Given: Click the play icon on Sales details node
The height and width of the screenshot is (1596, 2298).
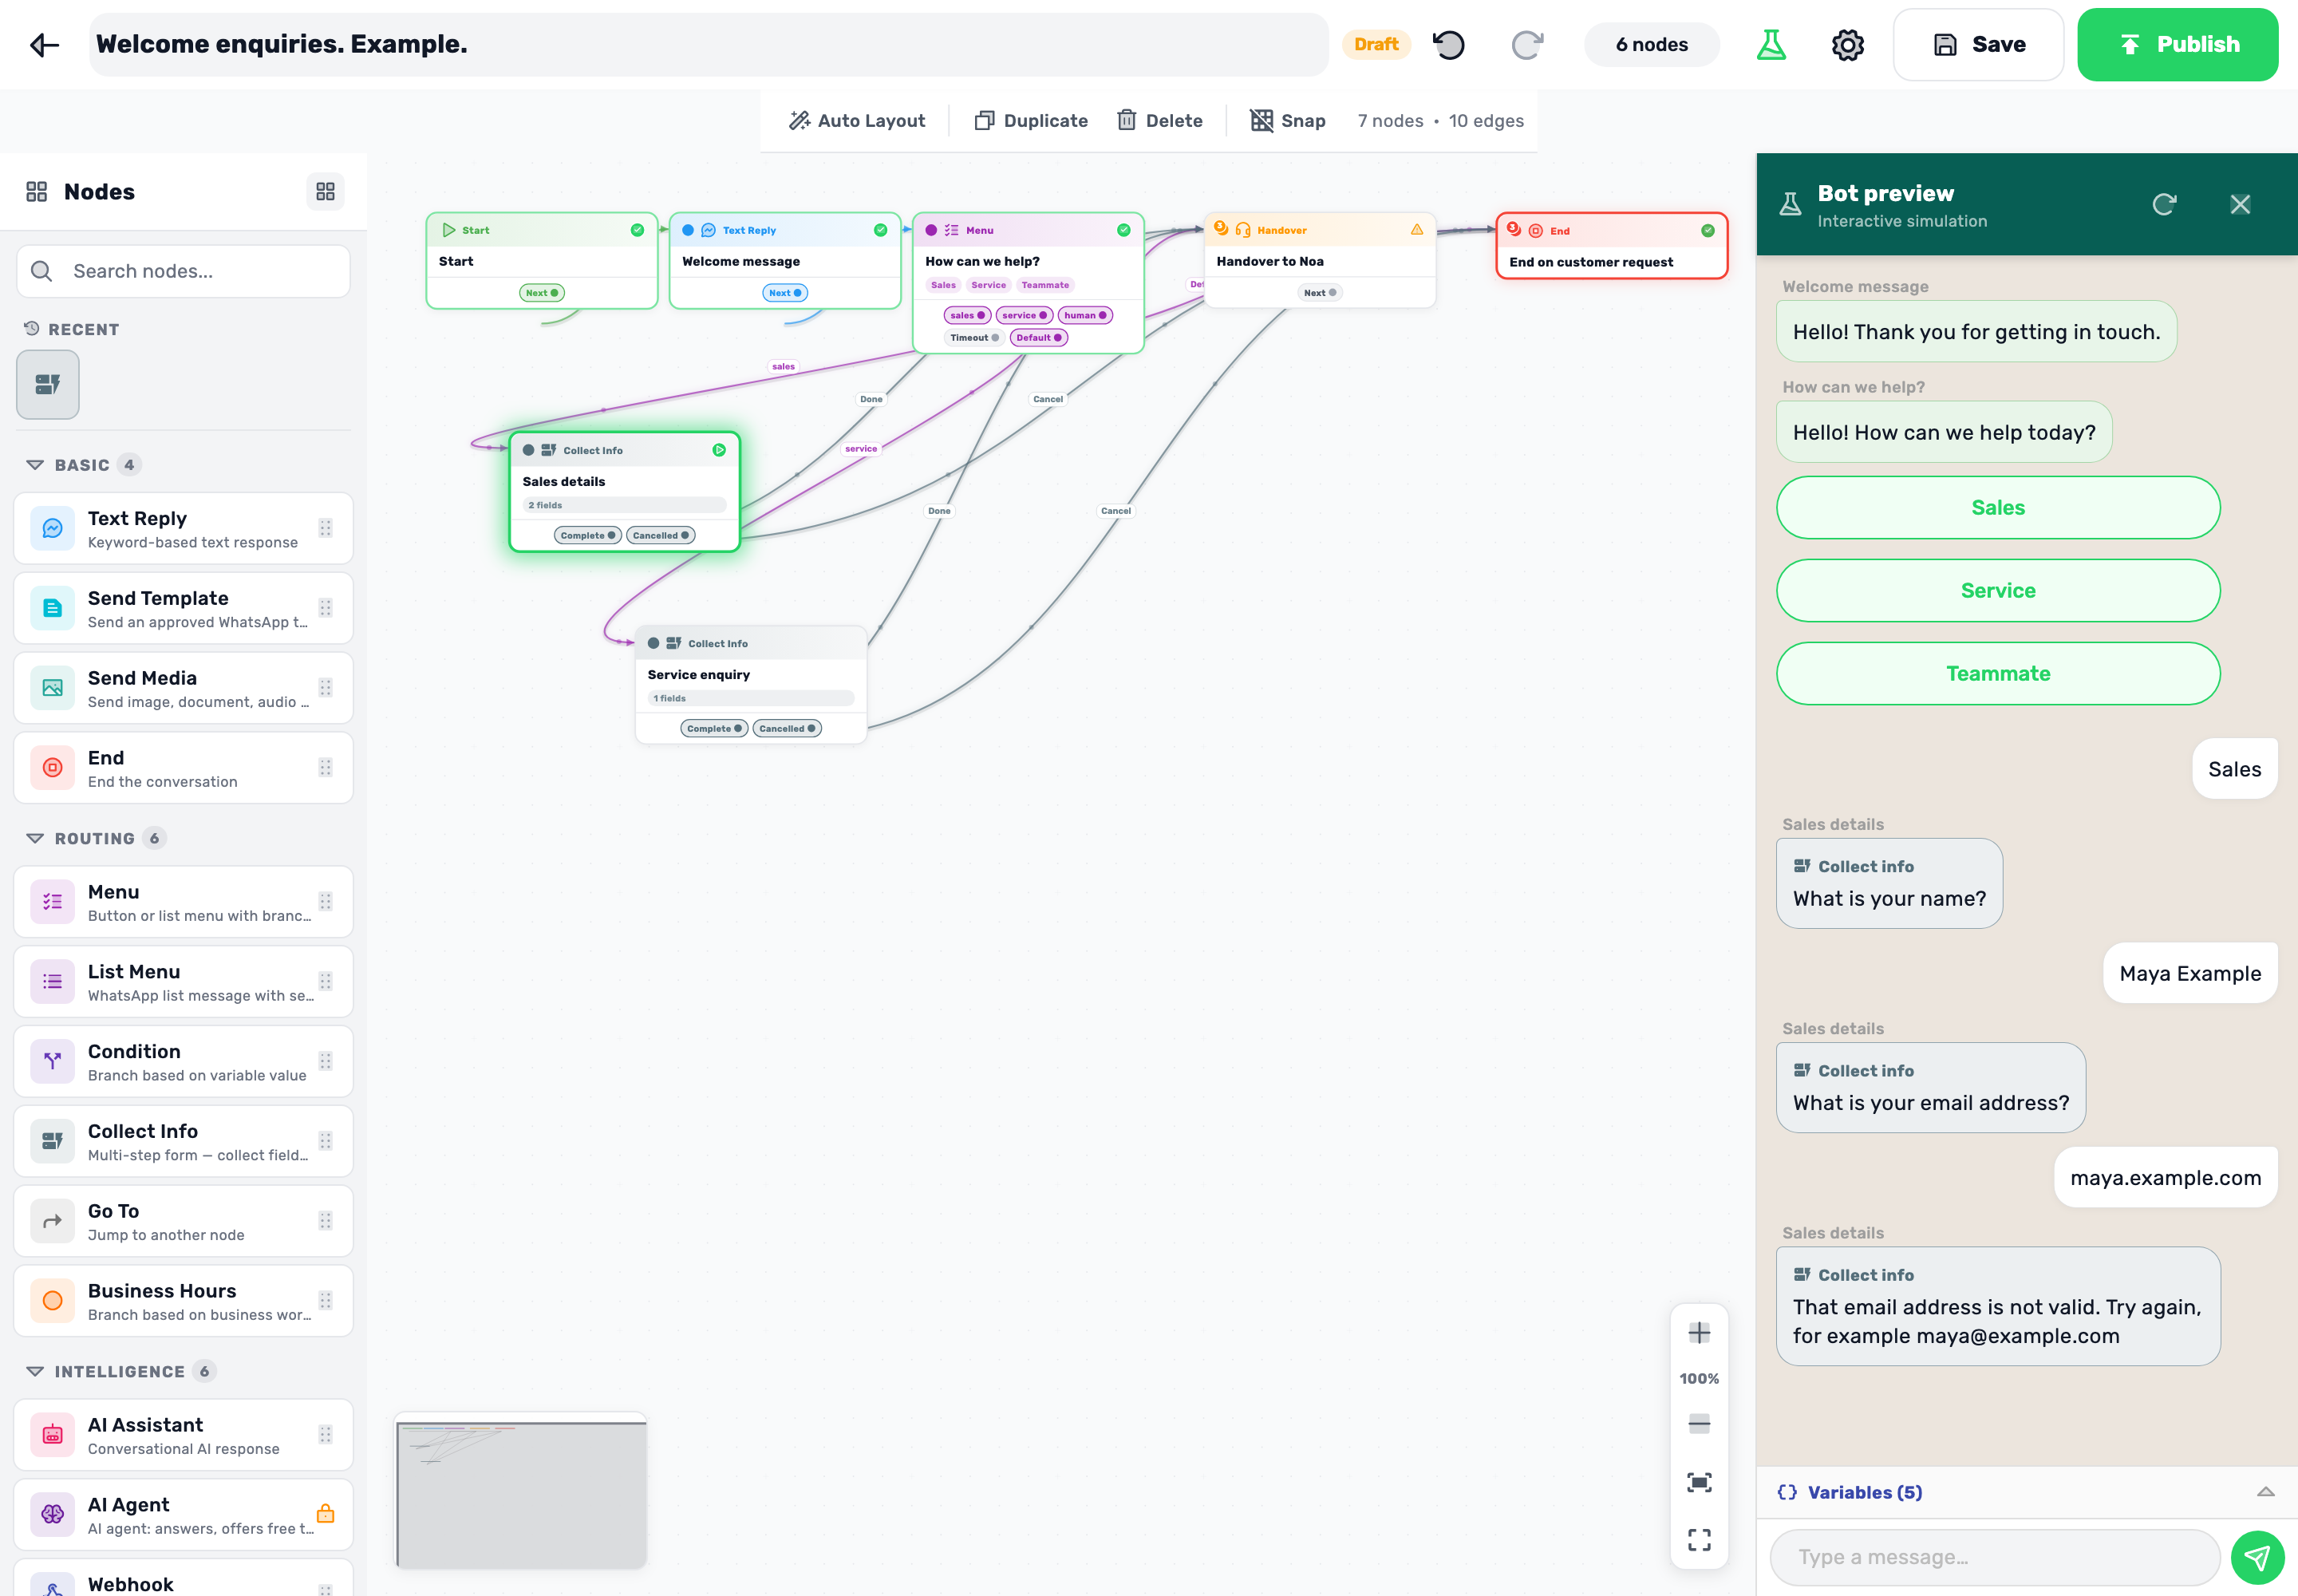Looking at the screenshot, I should pos(719,450).
